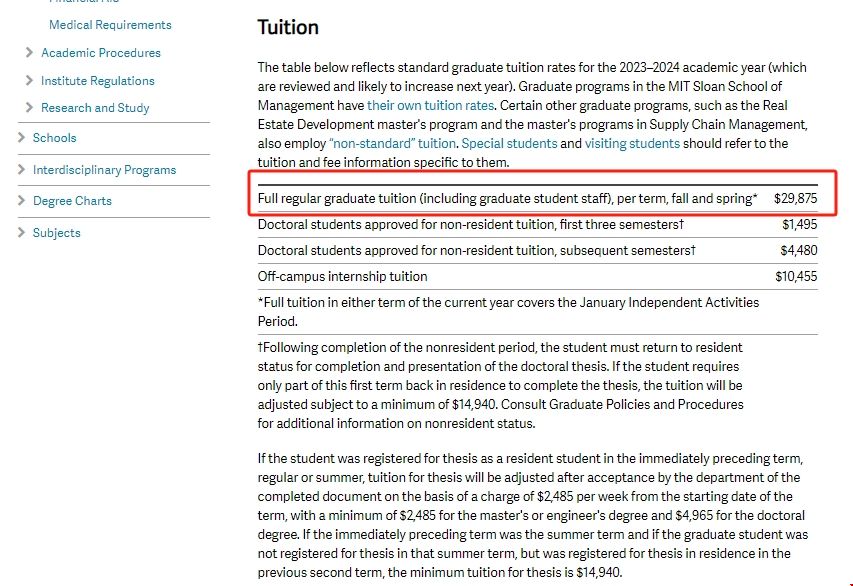Expand the Degree Charts arrow

pyautogui.click(x=21, y=201)
